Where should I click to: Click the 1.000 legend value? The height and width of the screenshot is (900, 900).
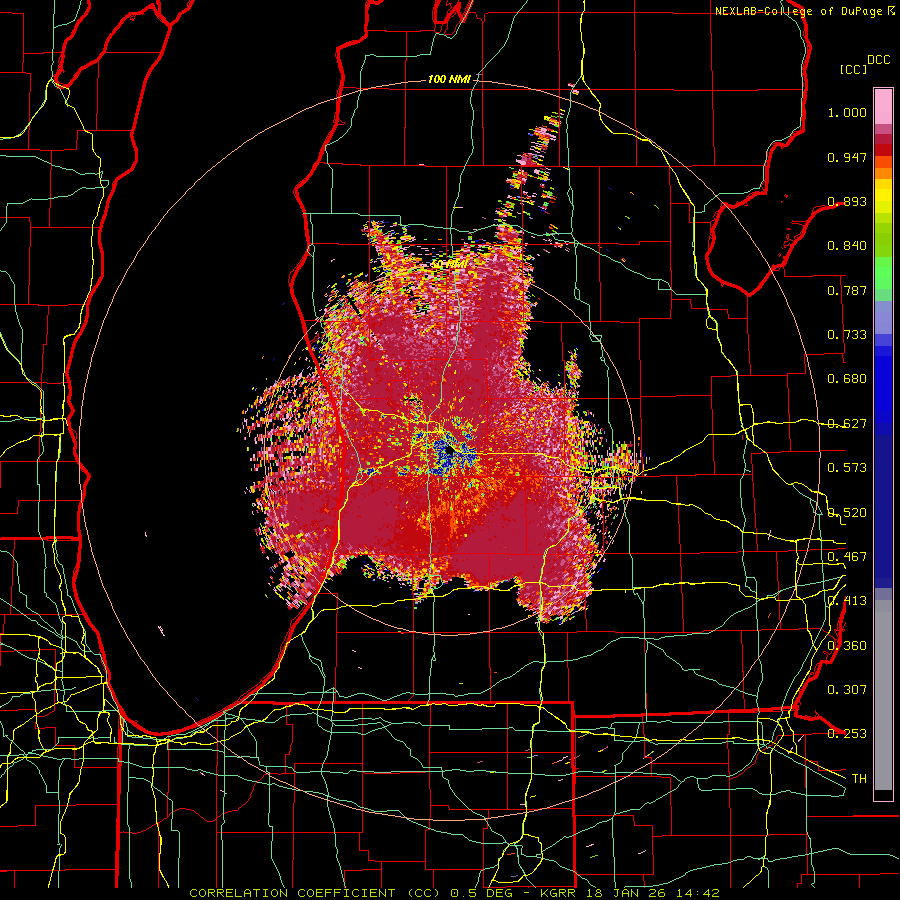[x=847, y=112]
